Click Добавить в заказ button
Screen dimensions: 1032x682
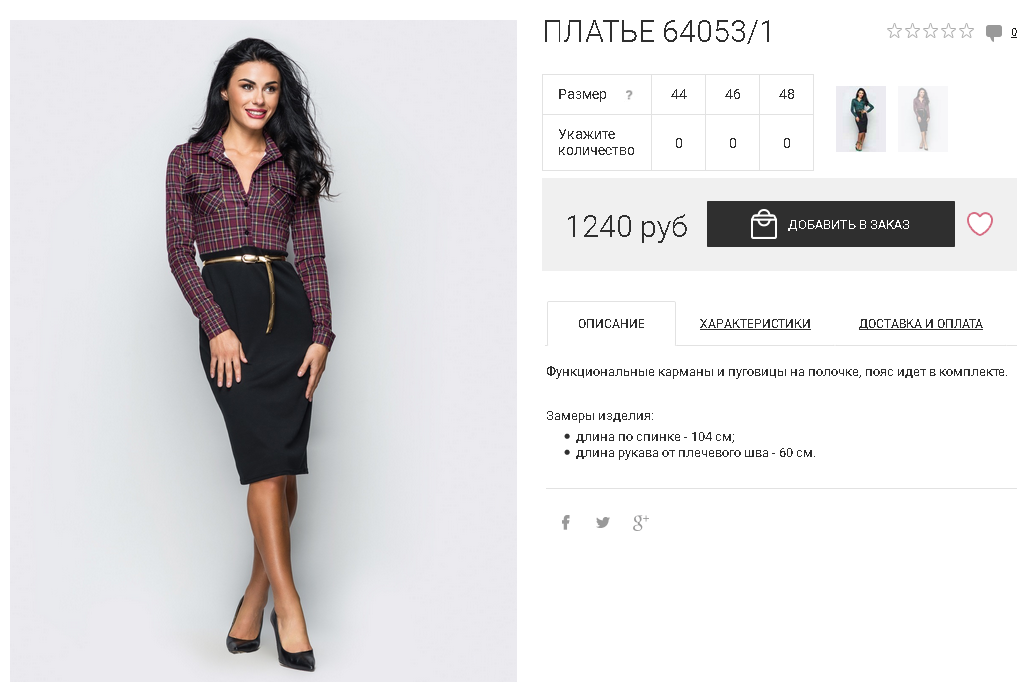pyautogui.click(x=831, y=224)
